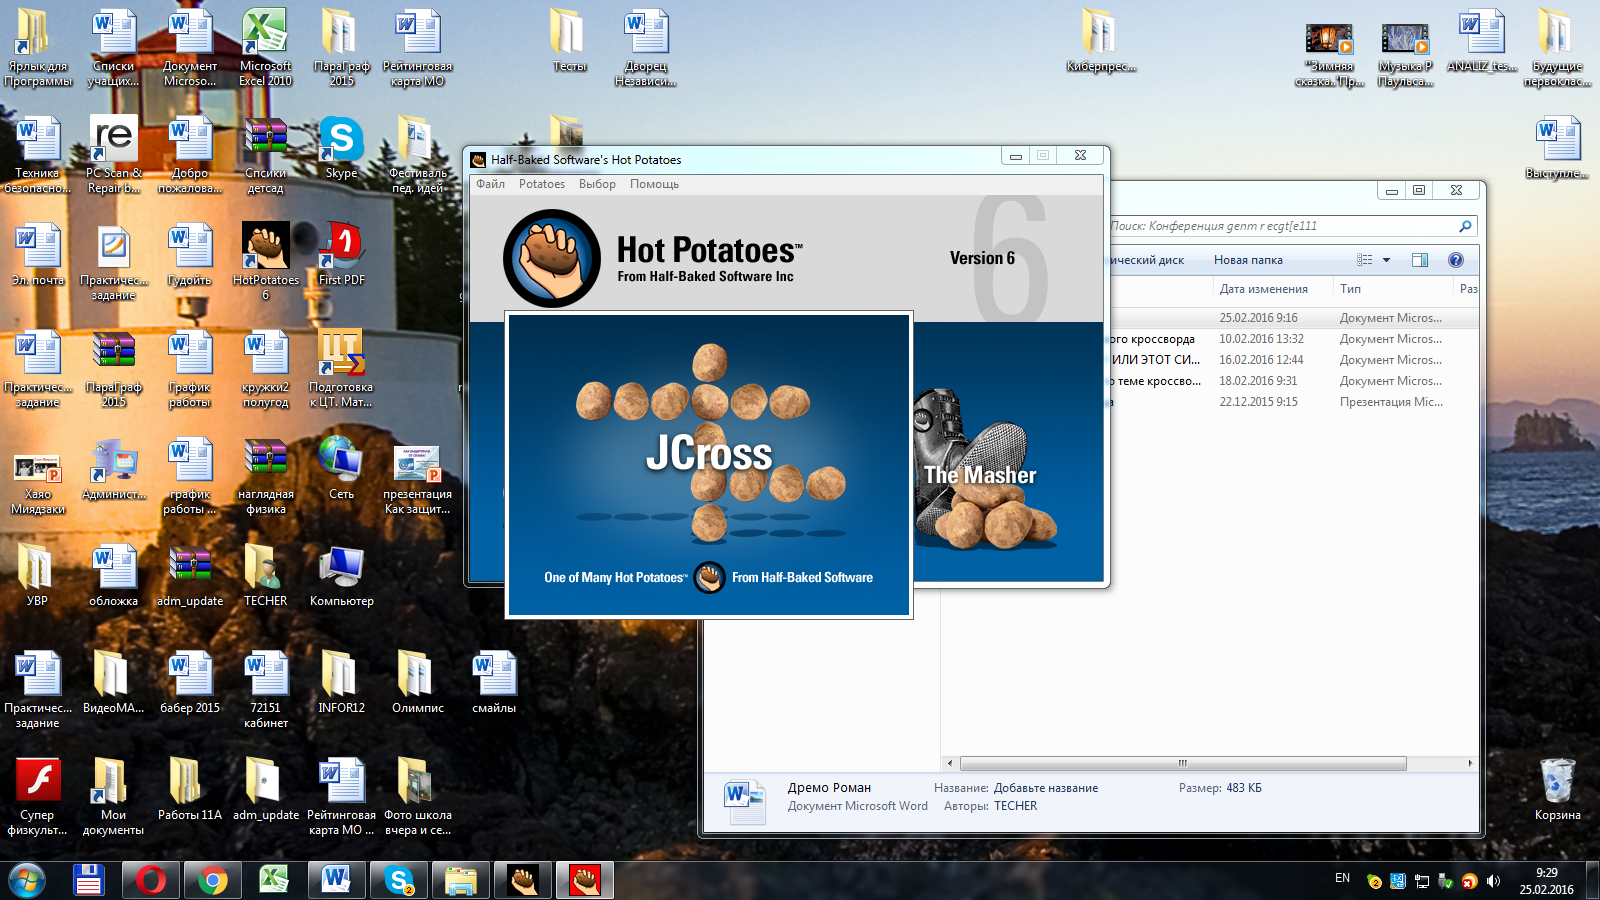Open Супер физкульт Flash file icon

click(x=38, y=796)
